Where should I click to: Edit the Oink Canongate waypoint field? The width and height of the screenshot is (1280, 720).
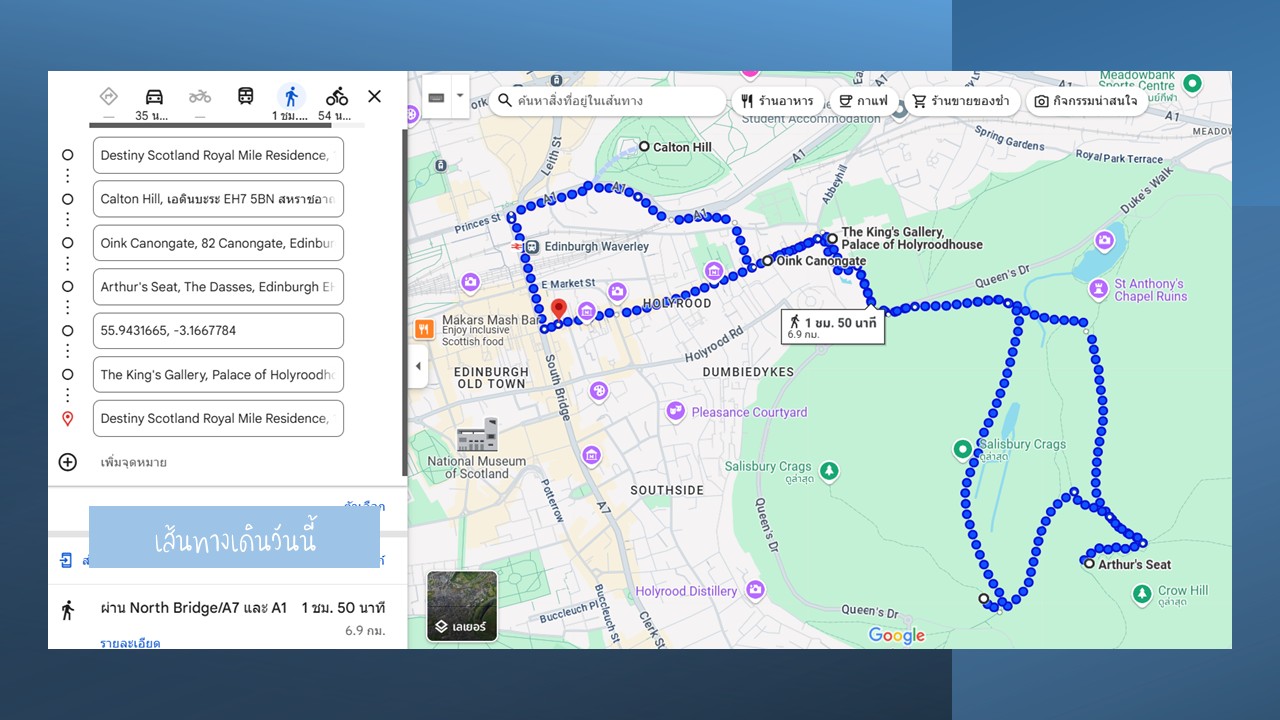coord(218,243)
